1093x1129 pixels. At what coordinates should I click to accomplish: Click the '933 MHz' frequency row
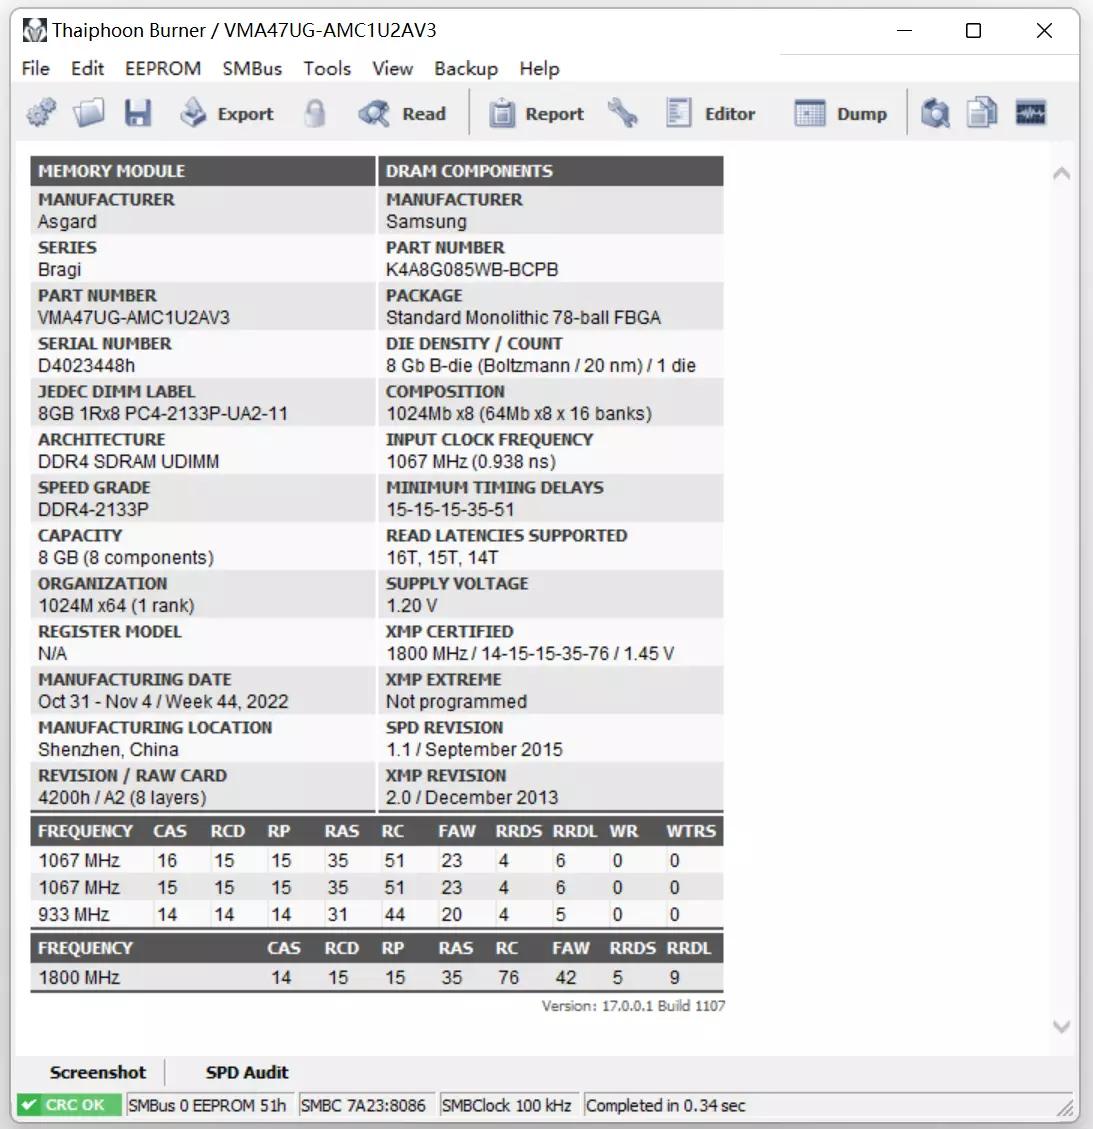tap(377, 914)
